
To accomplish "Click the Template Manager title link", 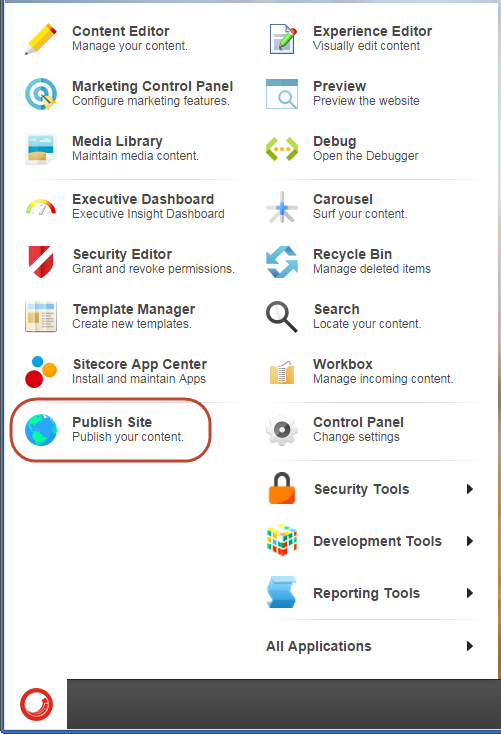I will 134,309.
